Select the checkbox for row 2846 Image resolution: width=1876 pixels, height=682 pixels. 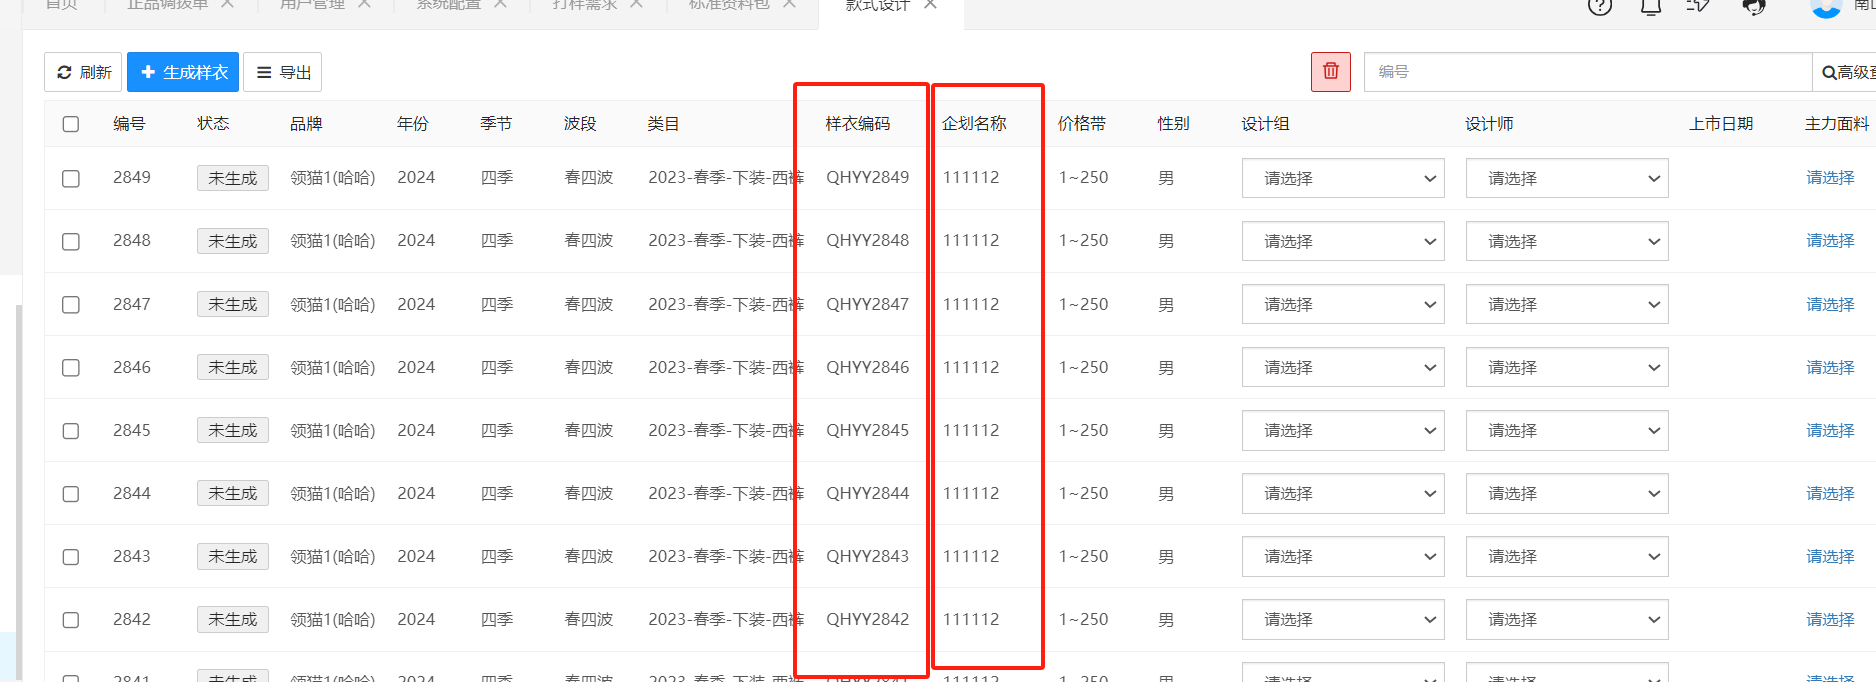(71, 368)
